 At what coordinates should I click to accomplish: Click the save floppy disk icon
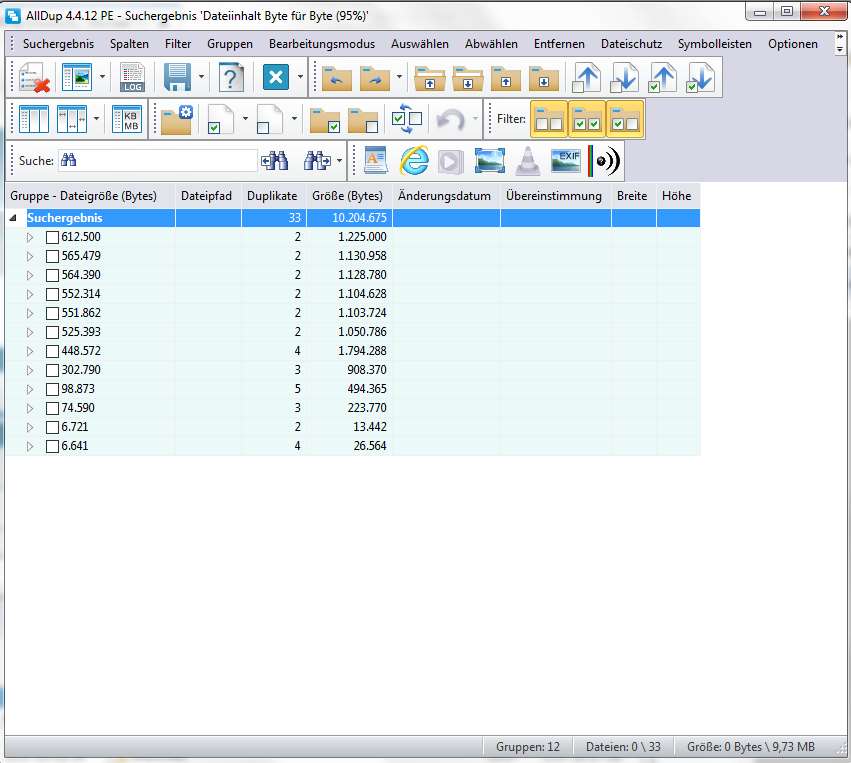(x=177, y=78)
